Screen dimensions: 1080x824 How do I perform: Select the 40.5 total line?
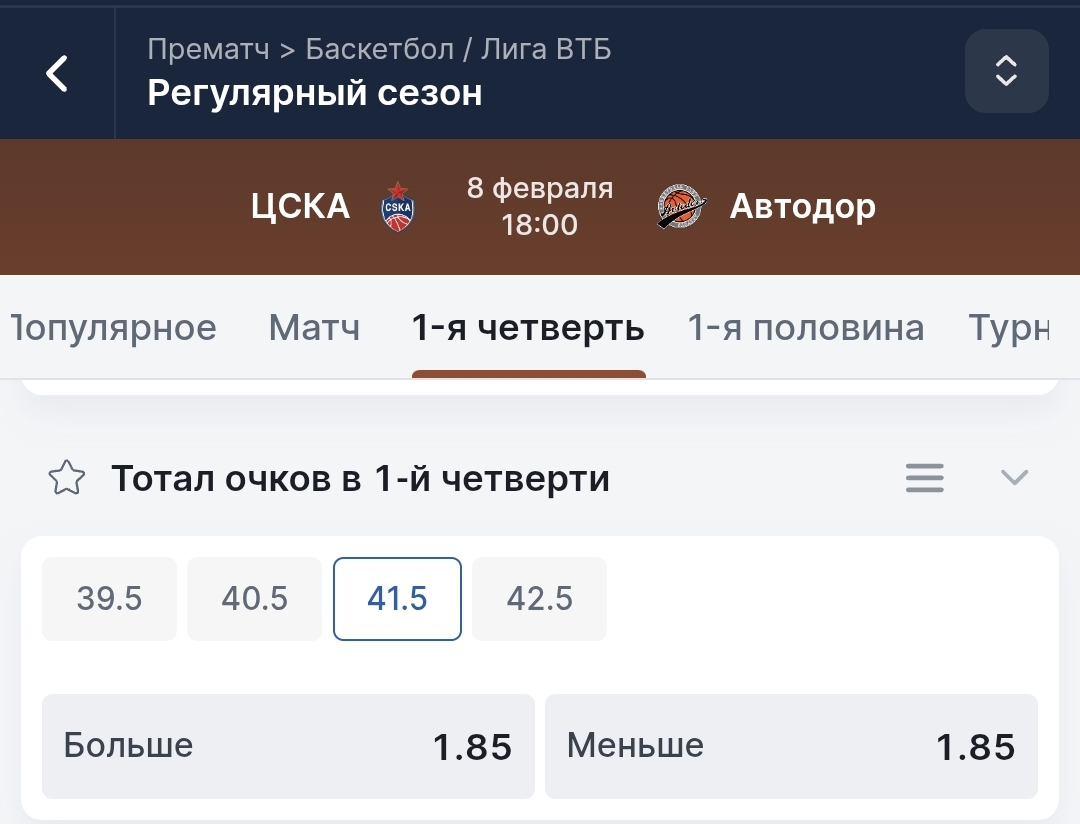[x=254, y=598]
